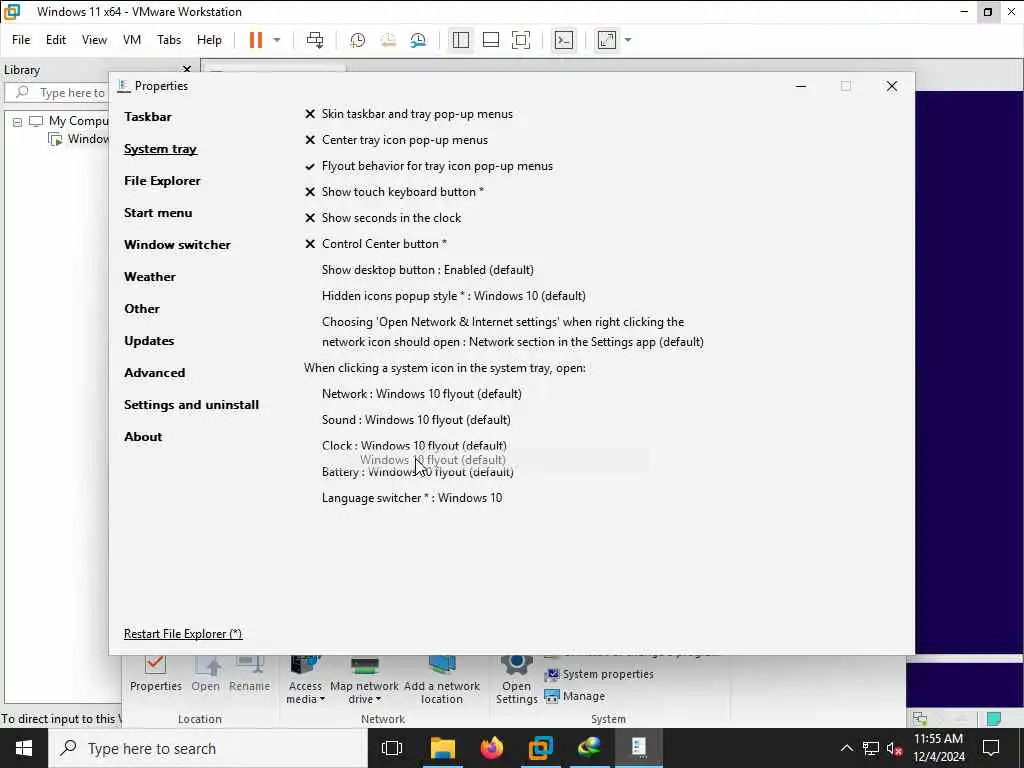
Task: Click the Send Ctrl+Alt+Del toolbar icon
Action: [x=315, y=40]
